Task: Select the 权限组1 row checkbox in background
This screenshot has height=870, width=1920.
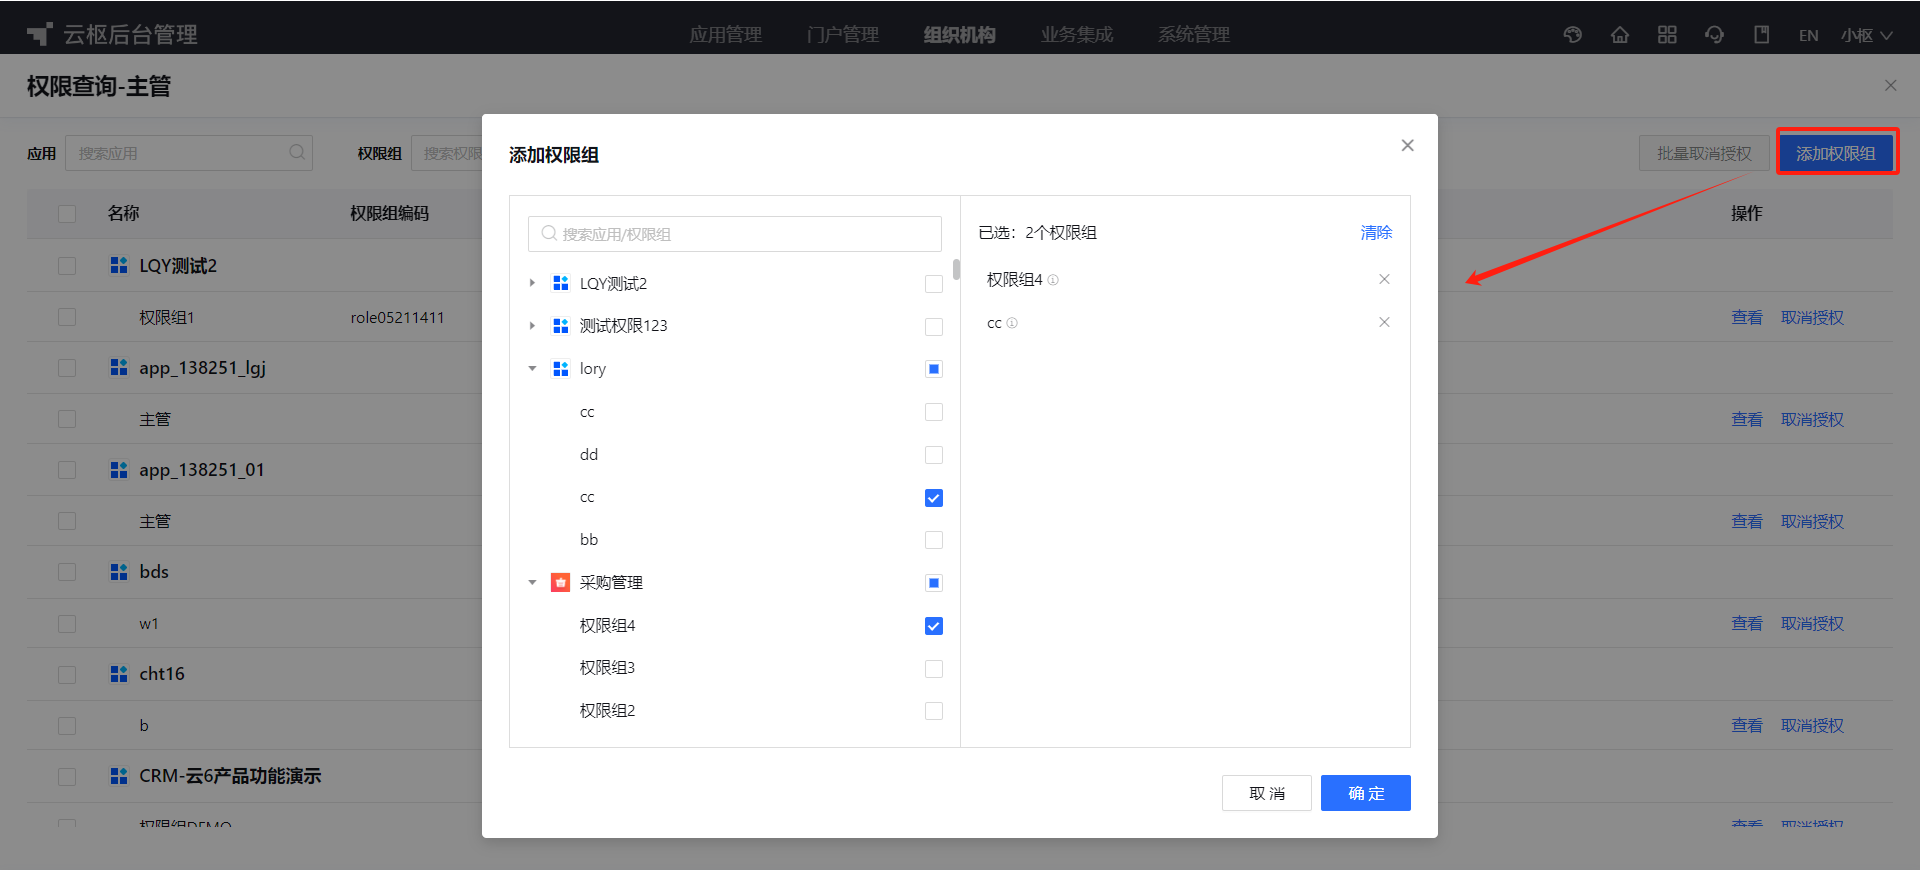Action: (67, 317)
